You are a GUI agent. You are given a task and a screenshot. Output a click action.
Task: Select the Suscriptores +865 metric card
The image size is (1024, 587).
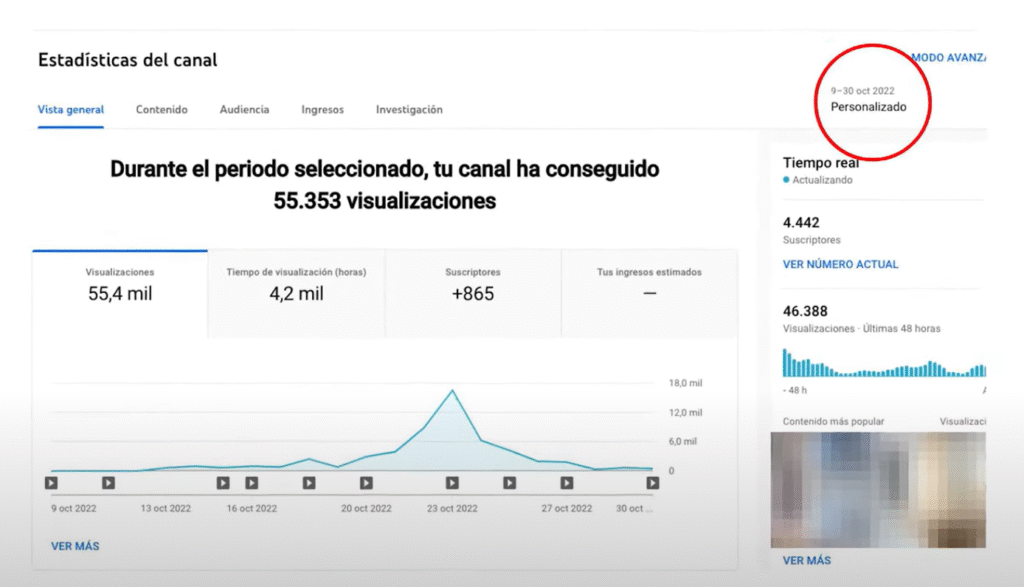coord(473,294)
